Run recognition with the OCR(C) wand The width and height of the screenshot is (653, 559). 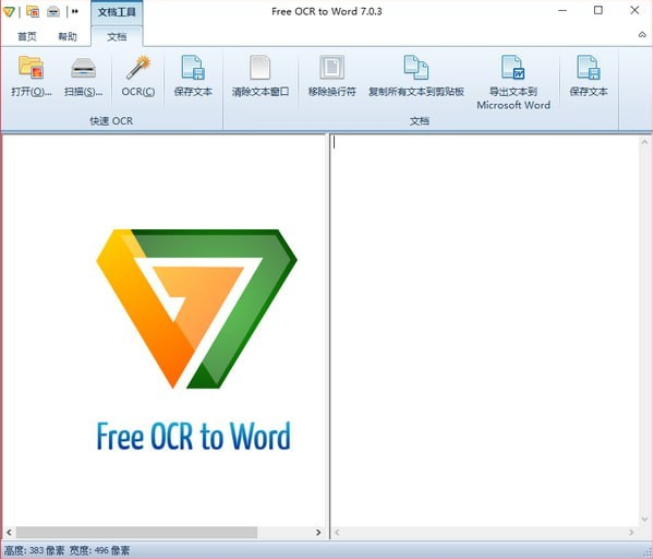[x=138, y=77]
